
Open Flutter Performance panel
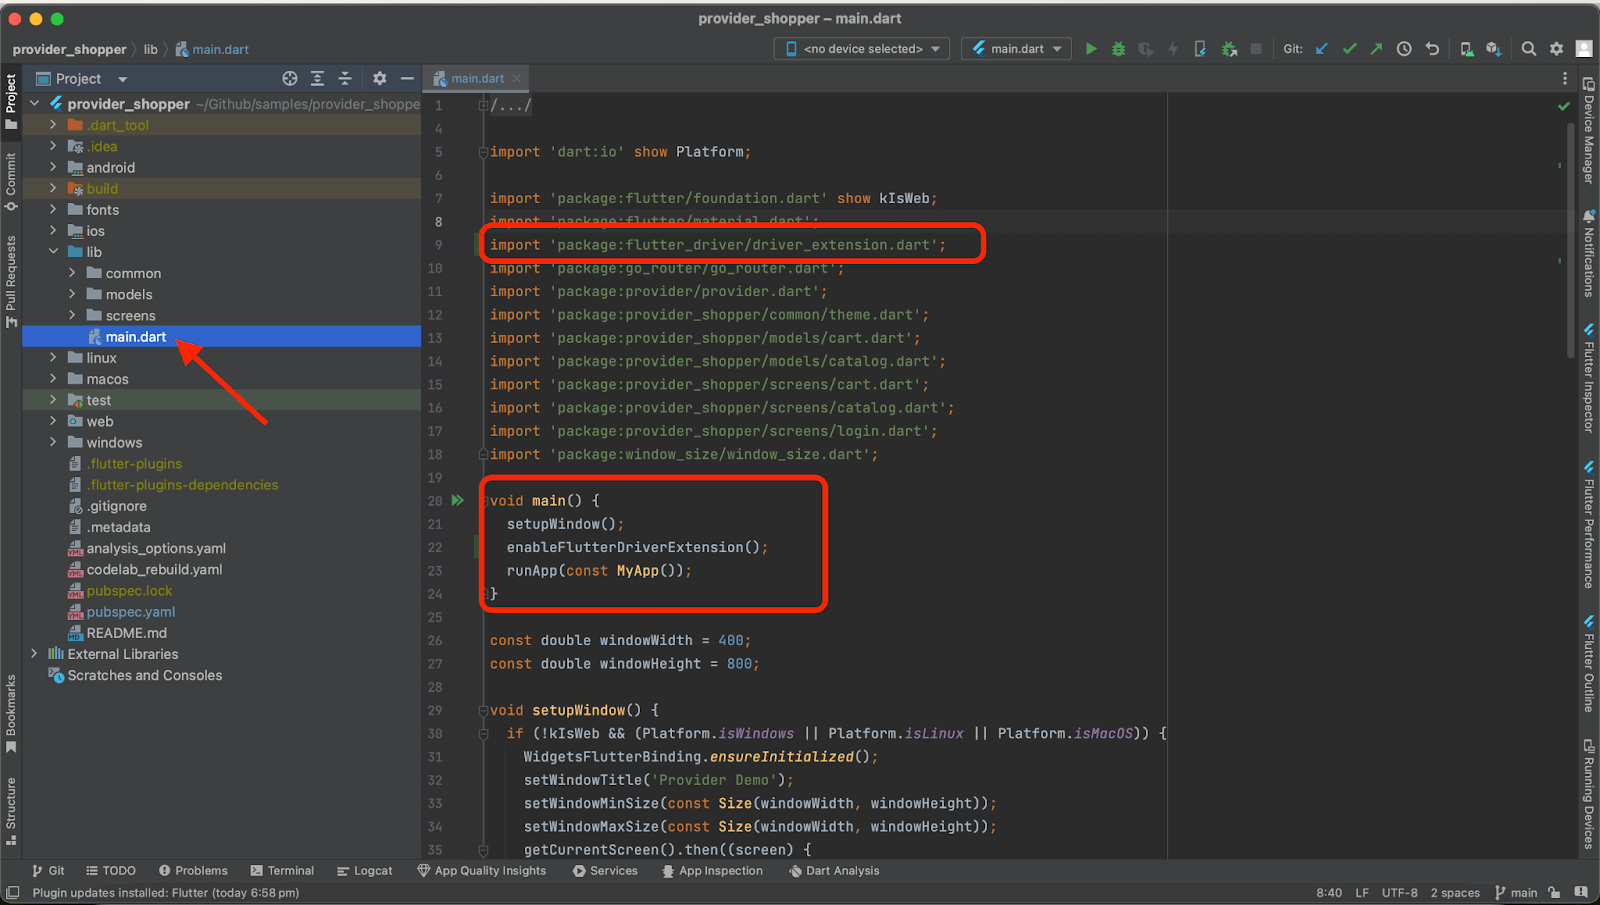click(1589, 520)
